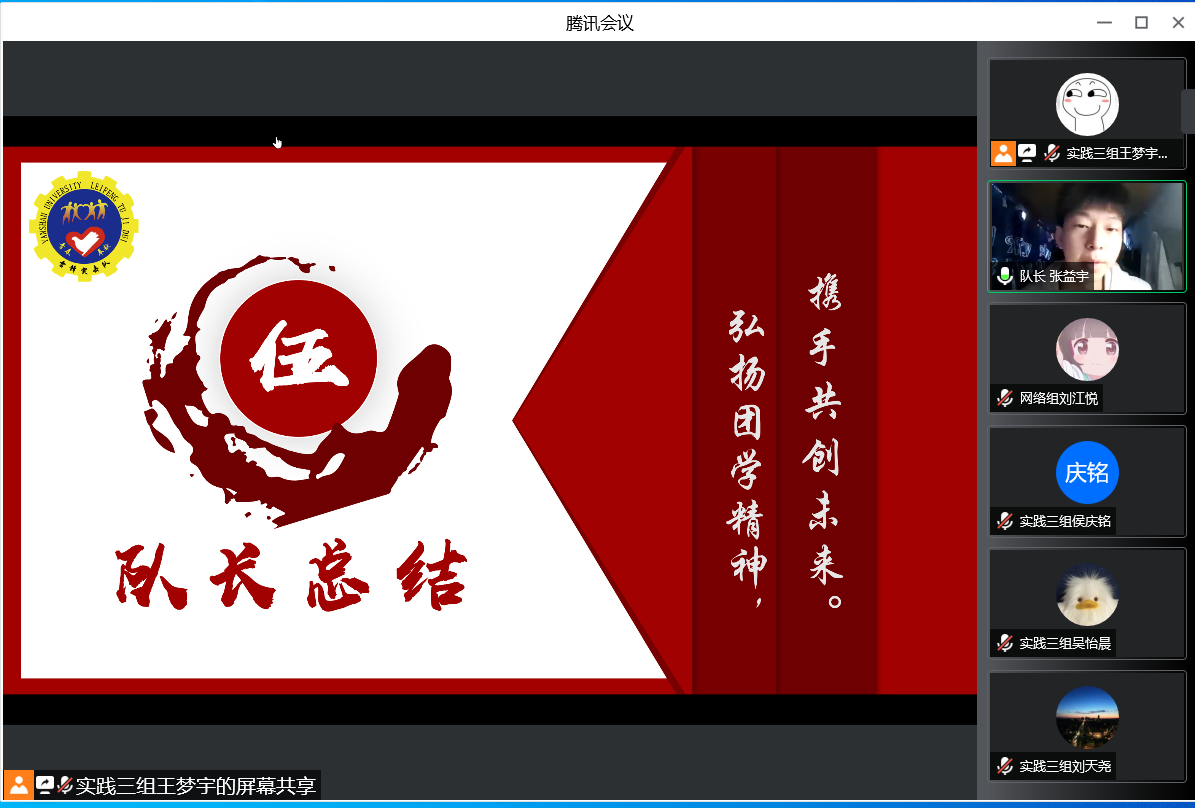The width and height of the screenshot is (1195, 808).
Task: Click 刘天尧's city skyline avatar
Action: tap(1087, 716)
